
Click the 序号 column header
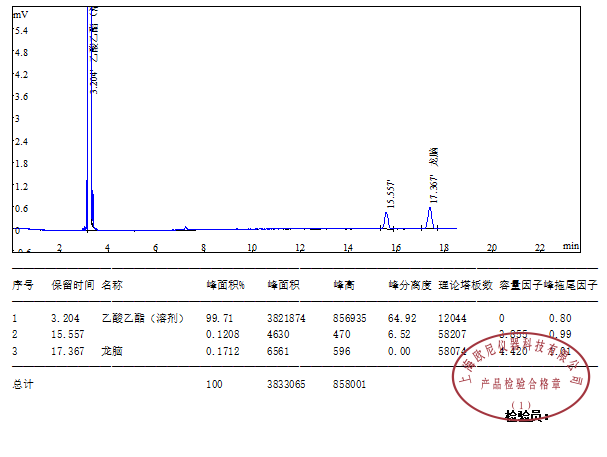point(22,285)
